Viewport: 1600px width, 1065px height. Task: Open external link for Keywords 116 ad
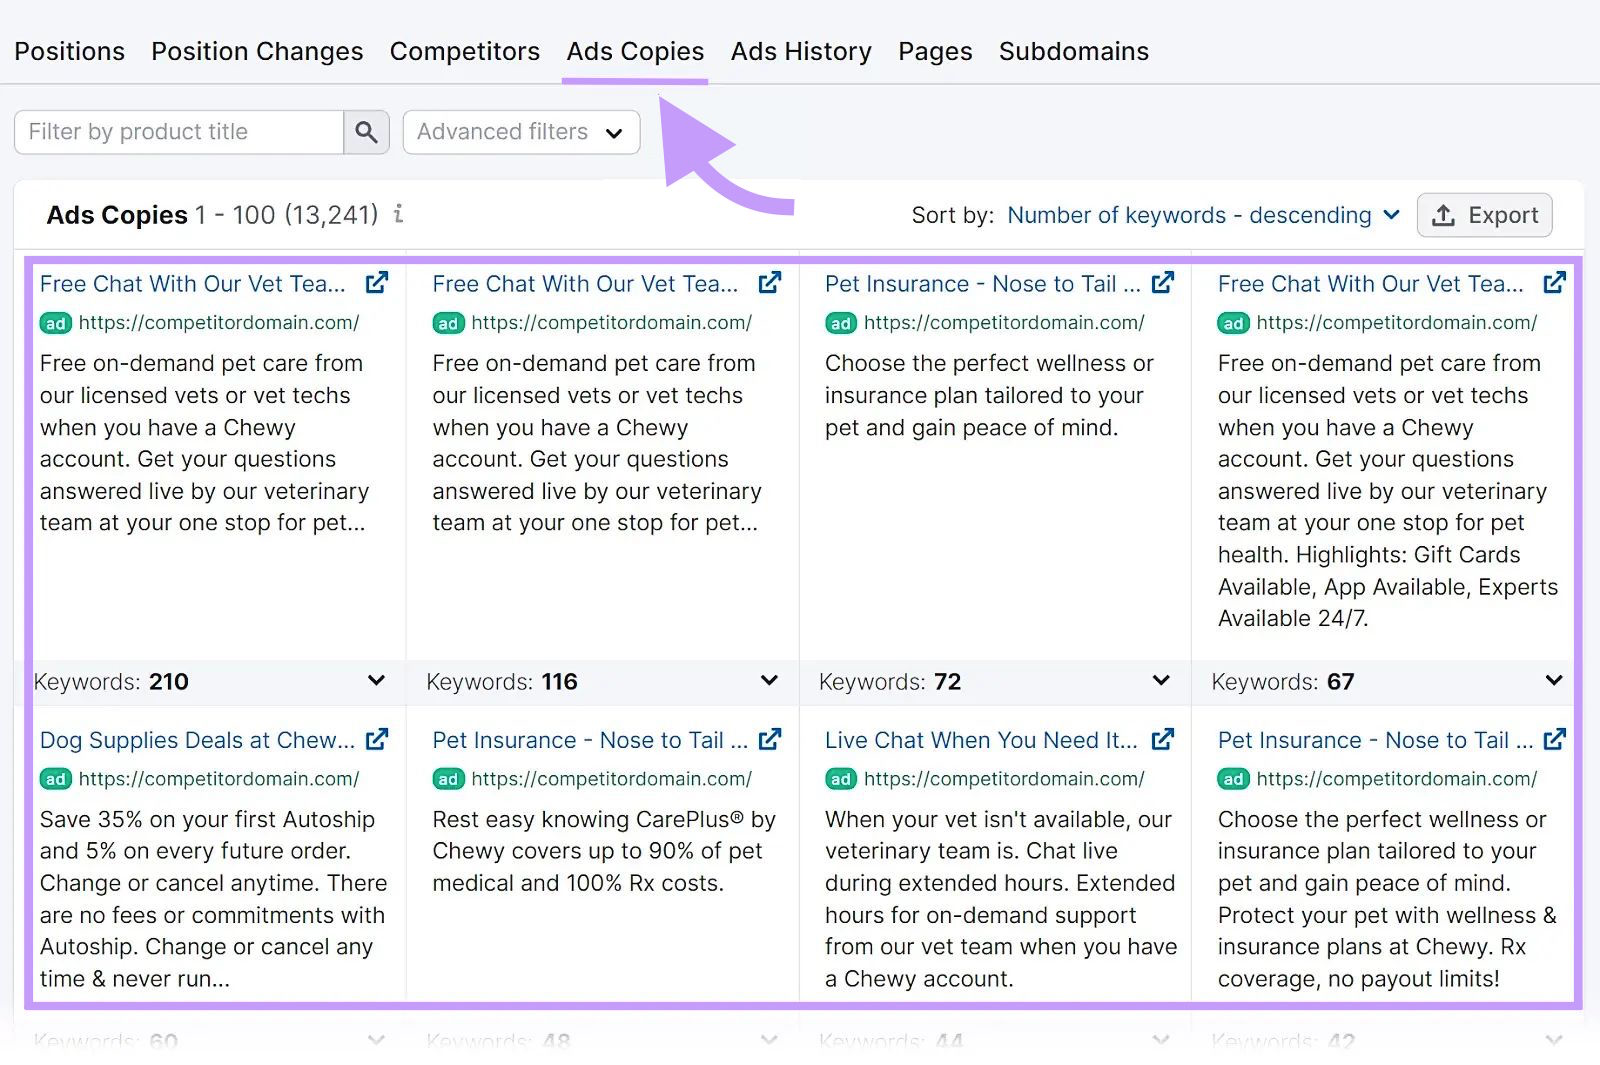(x=770, y=283)
